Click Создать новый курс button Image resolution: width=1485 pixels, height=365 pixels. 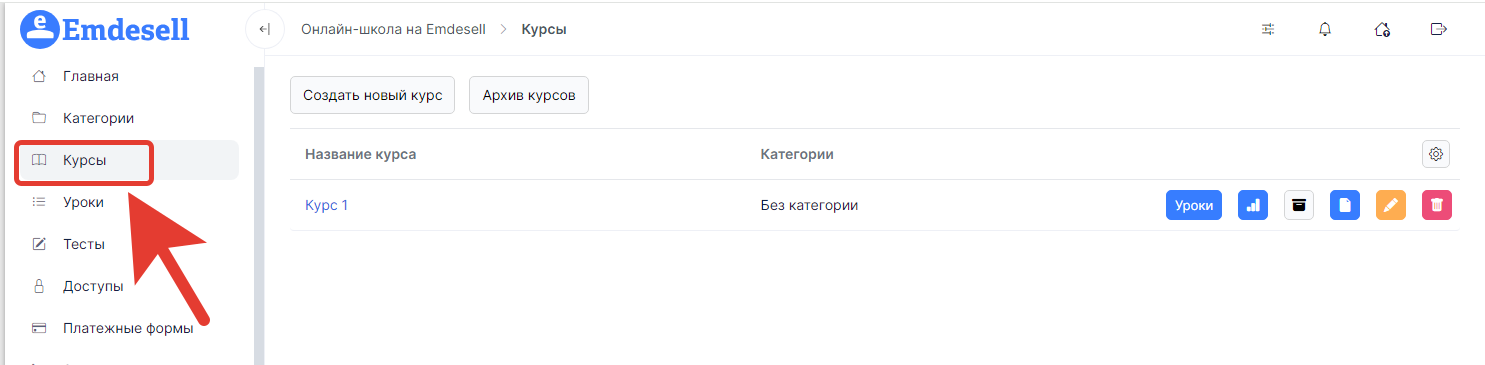coord(373,95)
